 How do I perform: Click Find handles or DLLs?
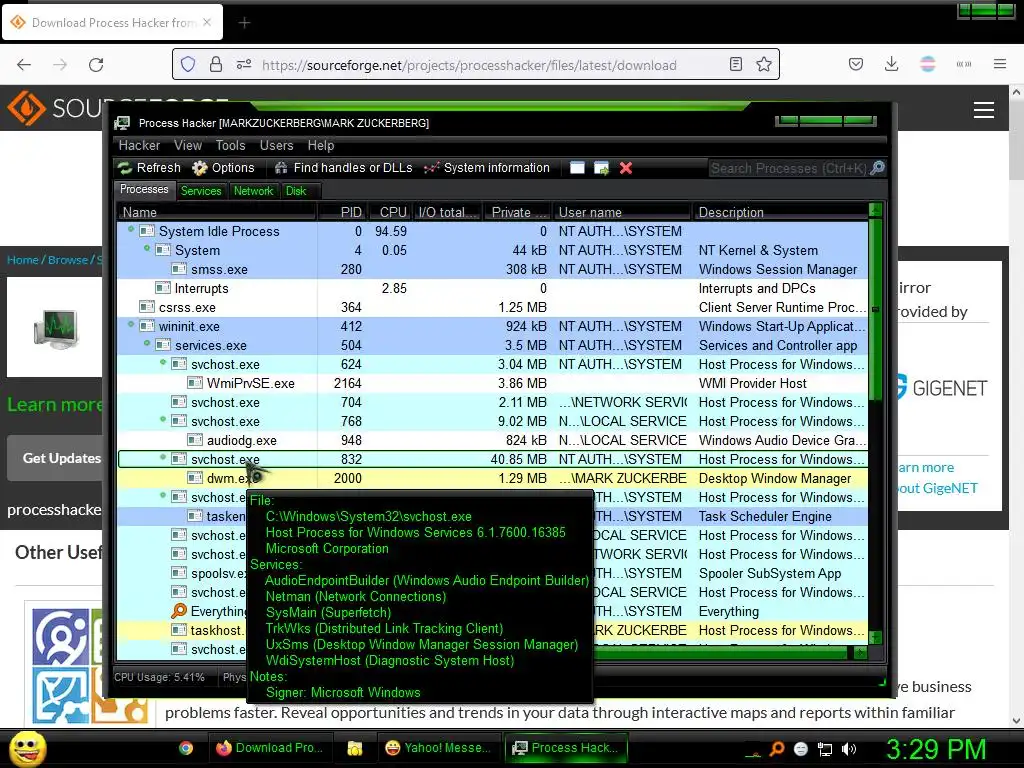(344, 168)
